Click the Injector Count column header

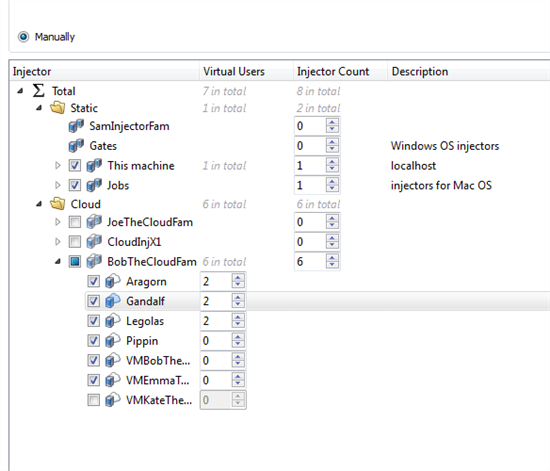340,72
